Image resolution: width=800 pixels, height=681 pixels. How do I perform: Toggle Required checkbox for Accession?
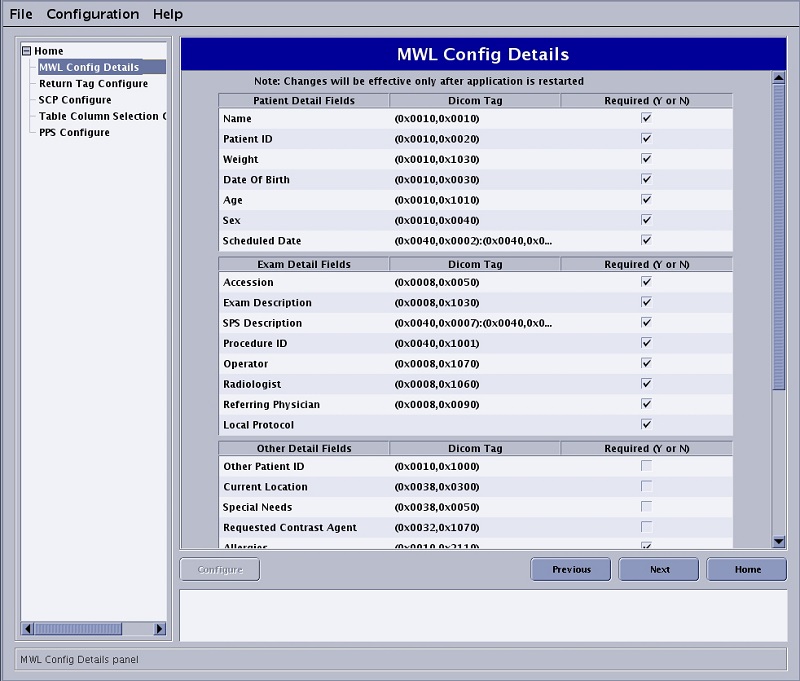pyautogui.click(x=646, y=282)
